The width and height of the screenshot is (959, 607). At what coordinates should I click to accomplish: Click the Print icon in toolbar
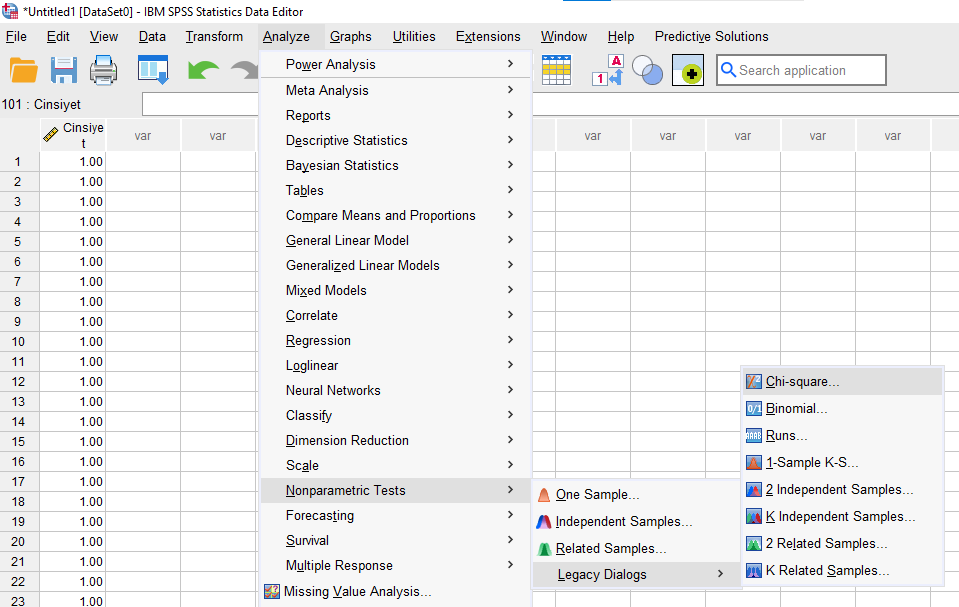(x=105, y=71)
